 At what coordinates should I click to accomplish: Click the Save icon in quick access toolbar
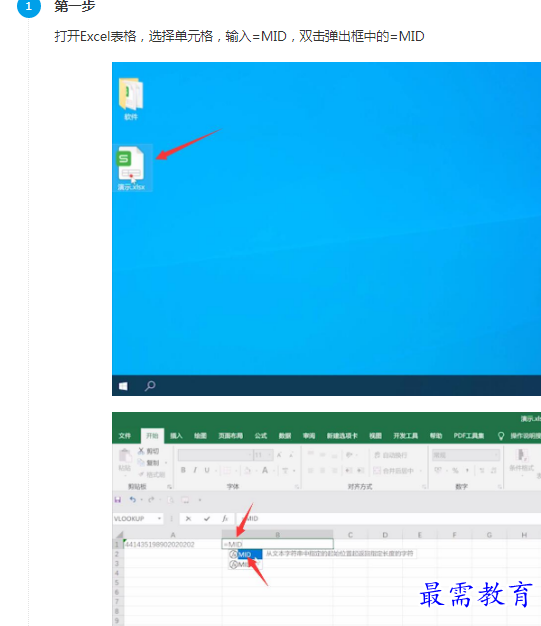(x=118, y=500)
